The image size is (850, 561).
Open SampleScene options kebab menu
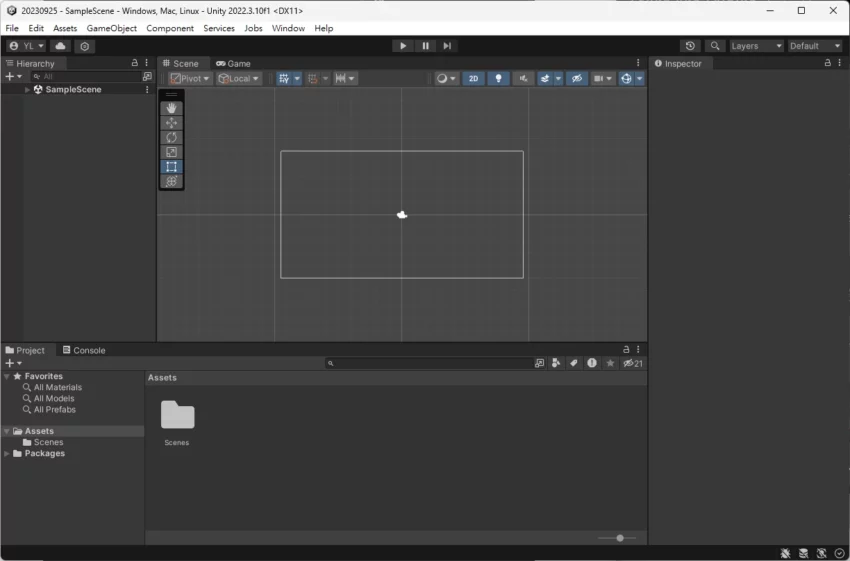pyautogui.click(x=147, y=89)
